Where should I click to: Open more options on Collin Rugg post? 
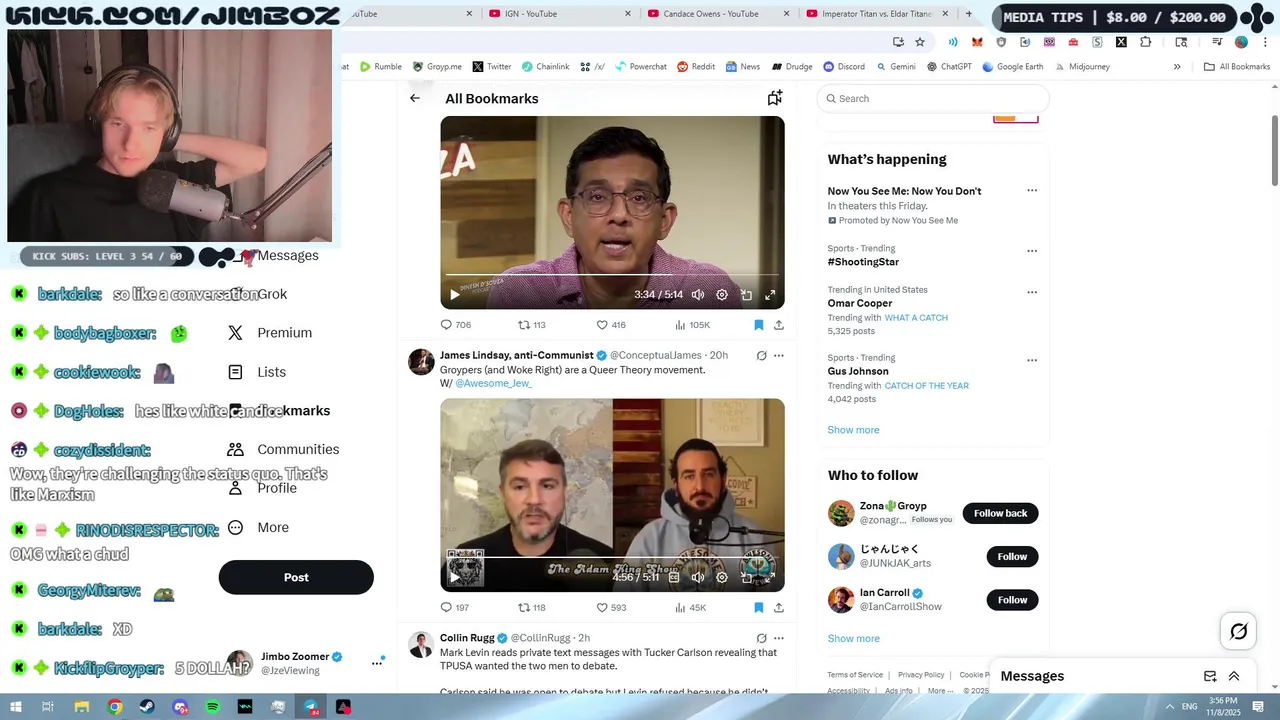click(779, 638)
